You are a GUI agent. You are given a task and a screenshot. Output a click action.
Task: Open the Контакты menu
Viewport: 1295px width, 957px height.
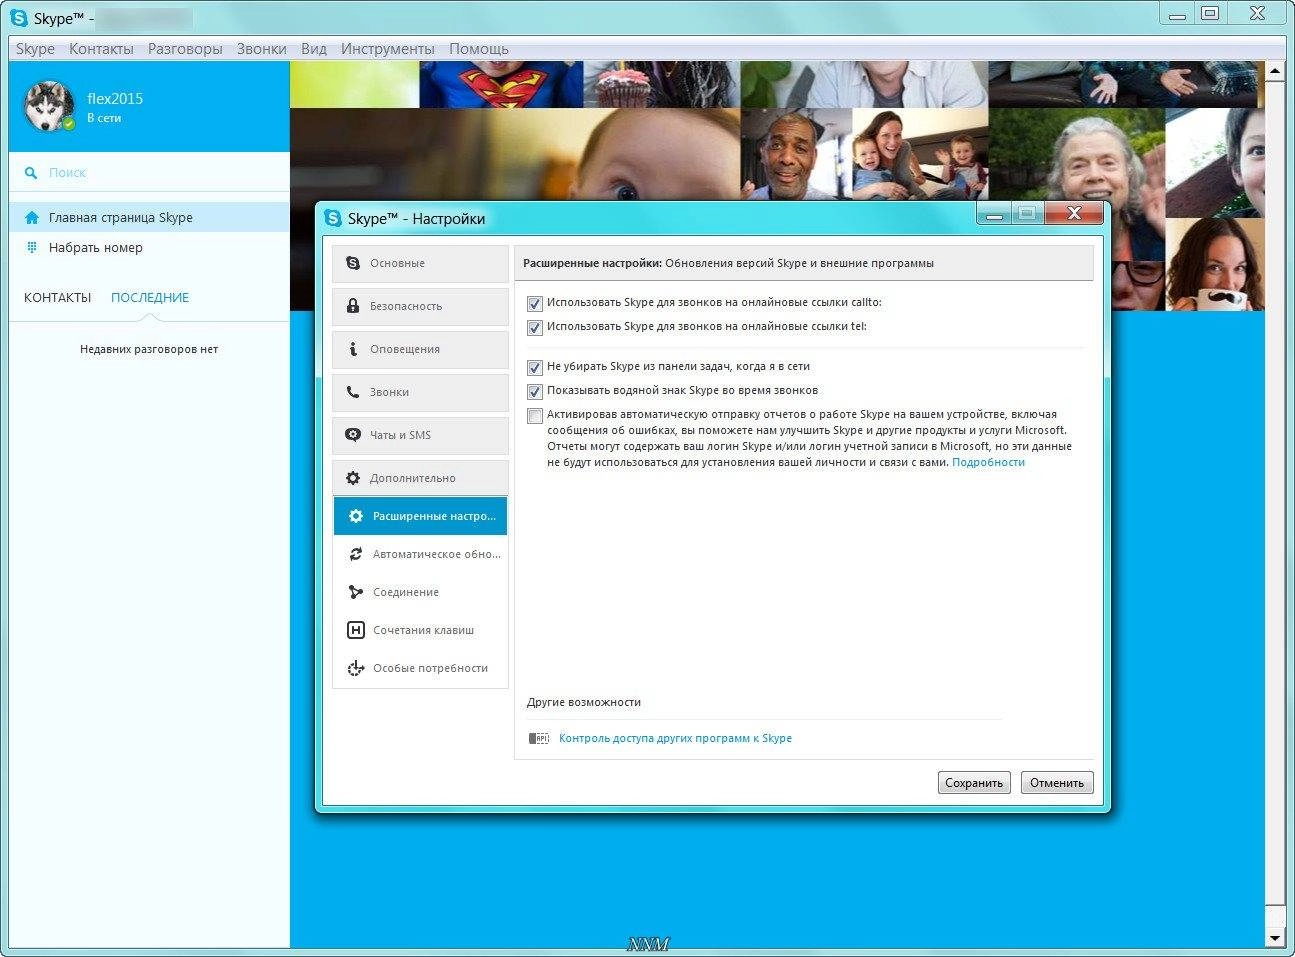pos(101,48)
